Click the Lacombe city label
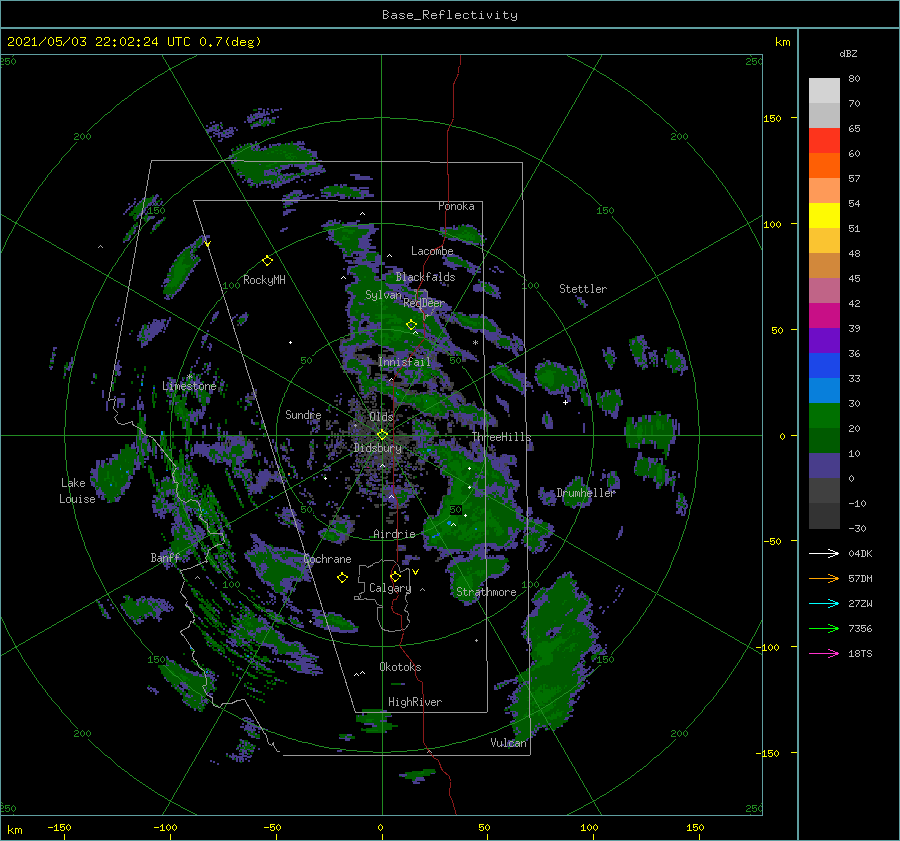900x841 pixels. point(432,251)
